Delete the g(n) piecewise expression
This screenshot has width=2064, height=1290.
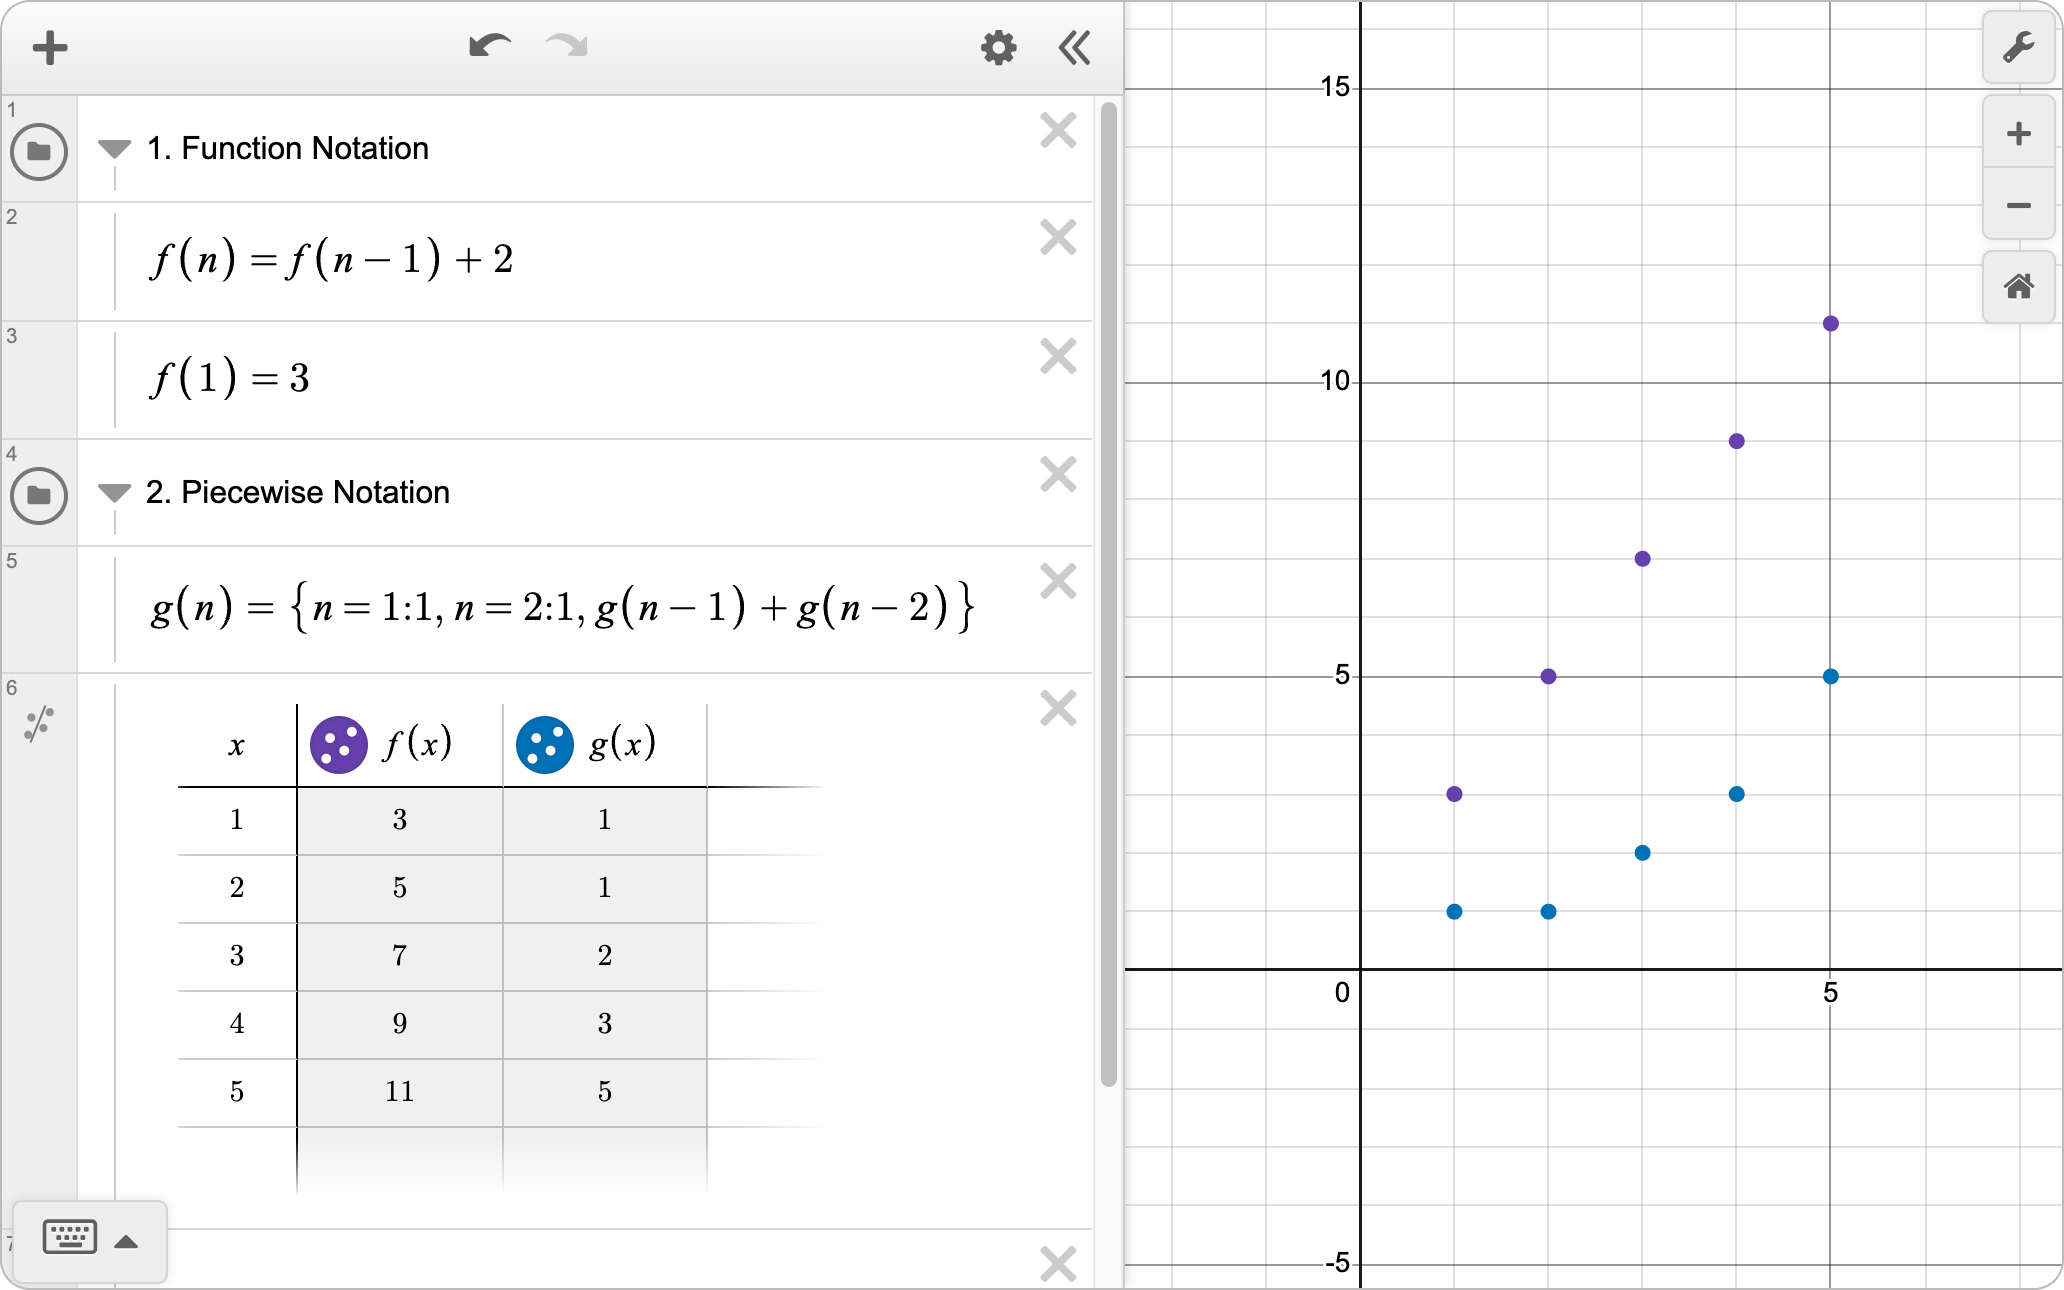click(x=1057, y=581)
